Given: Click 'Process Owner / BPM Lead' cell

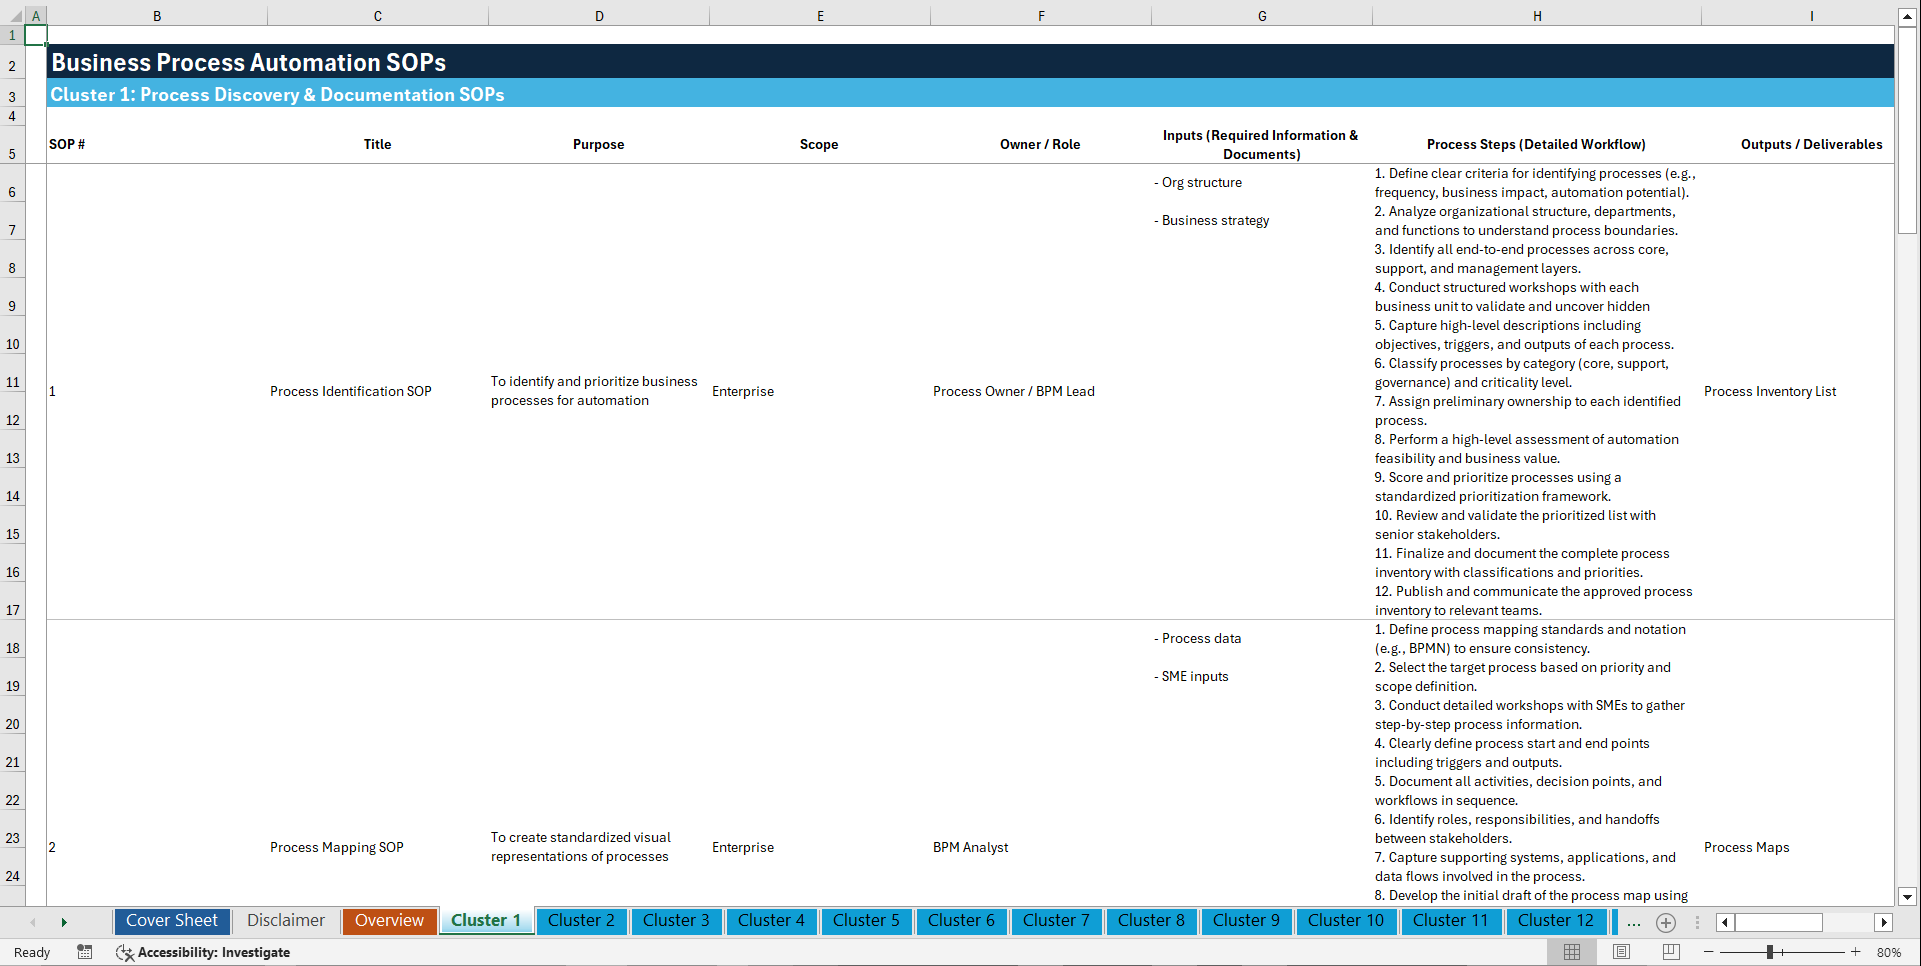Looking at the screenshot, I should coord(1041,391).
